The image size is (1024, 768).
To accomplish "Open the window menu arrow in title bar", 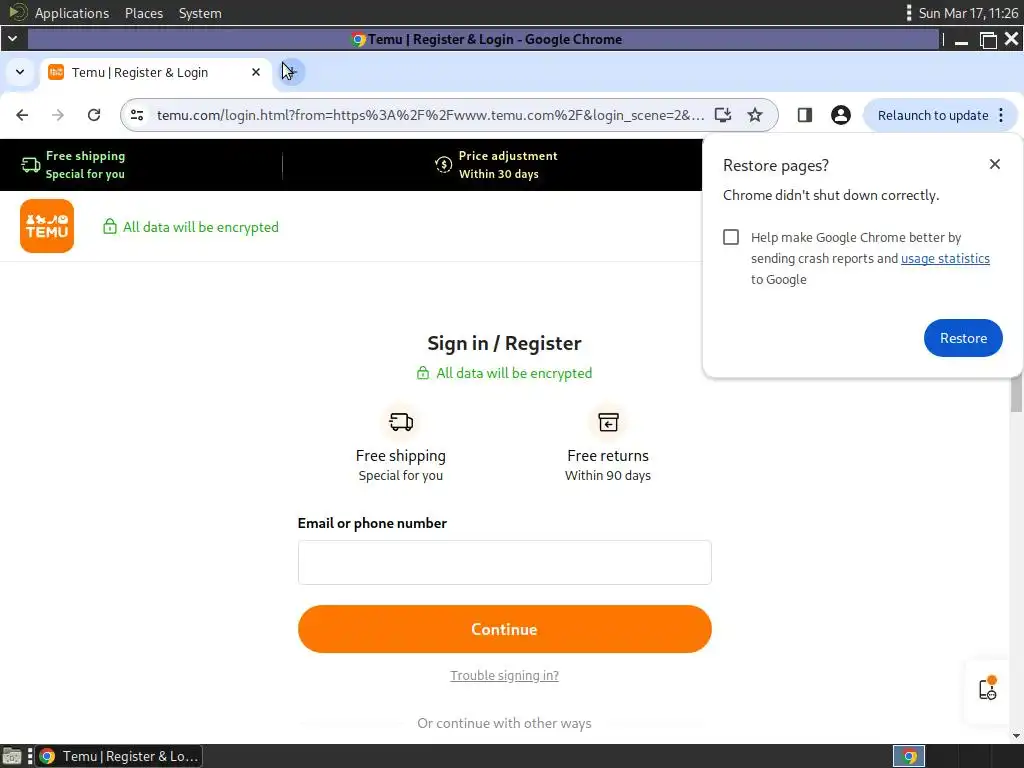I will pyautogui.click(x=12, y=39).
